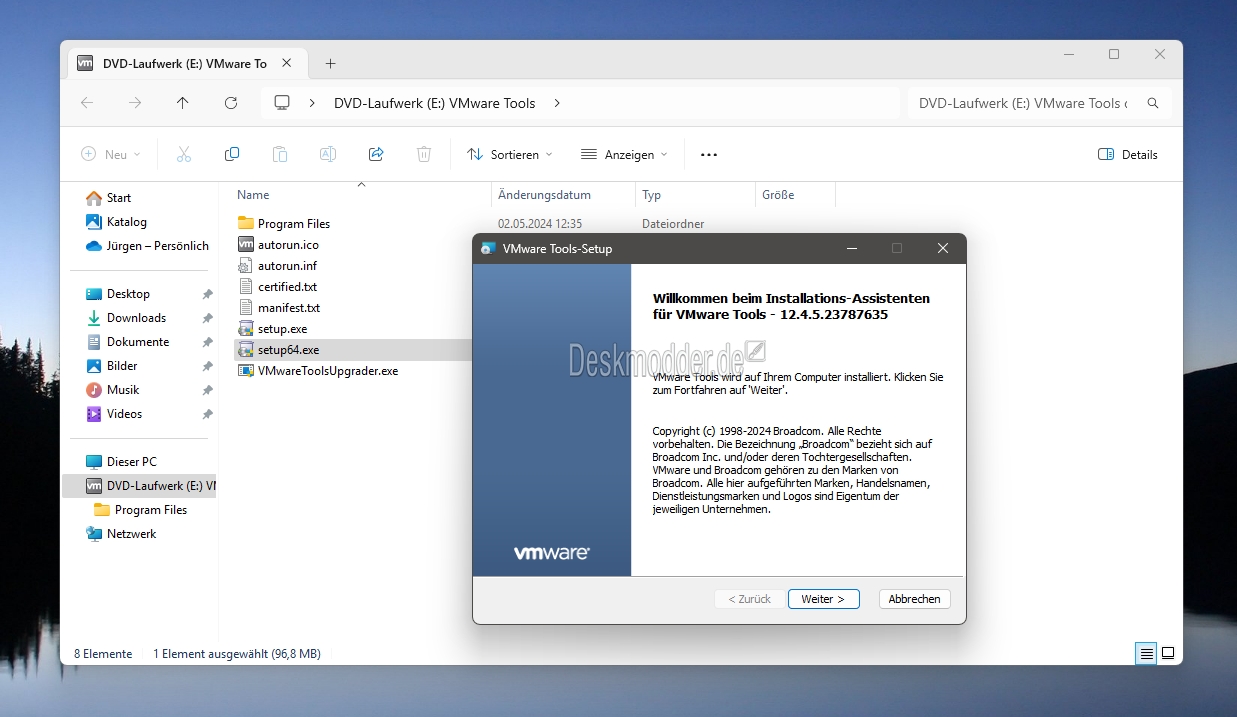Select the autorun.ico file
This screenshot has height=717, width=1237.
288,245
